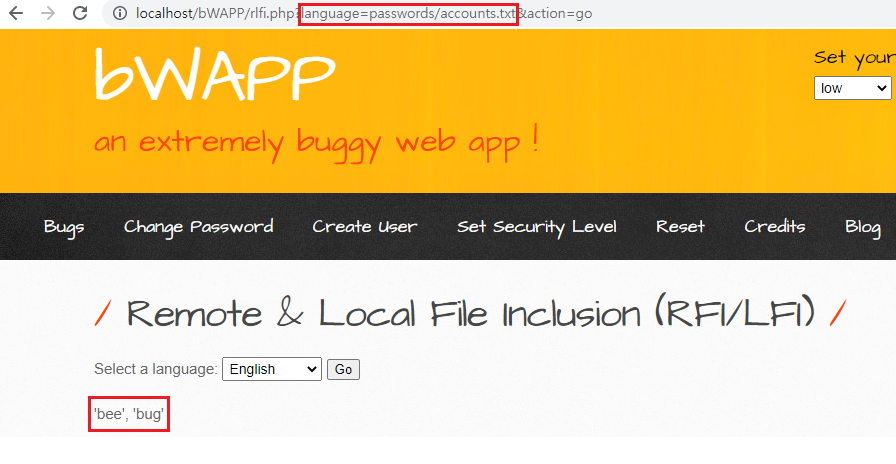The image size is (896, 464).
Task: Open the Credits menu item
Action: 775,227
